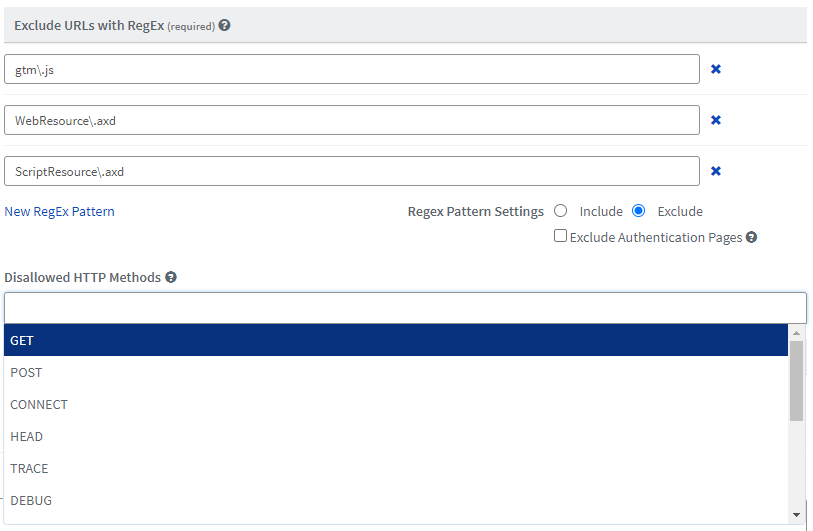
Task: Select the Exclude regex pattern setting
Action: [639, 211]
